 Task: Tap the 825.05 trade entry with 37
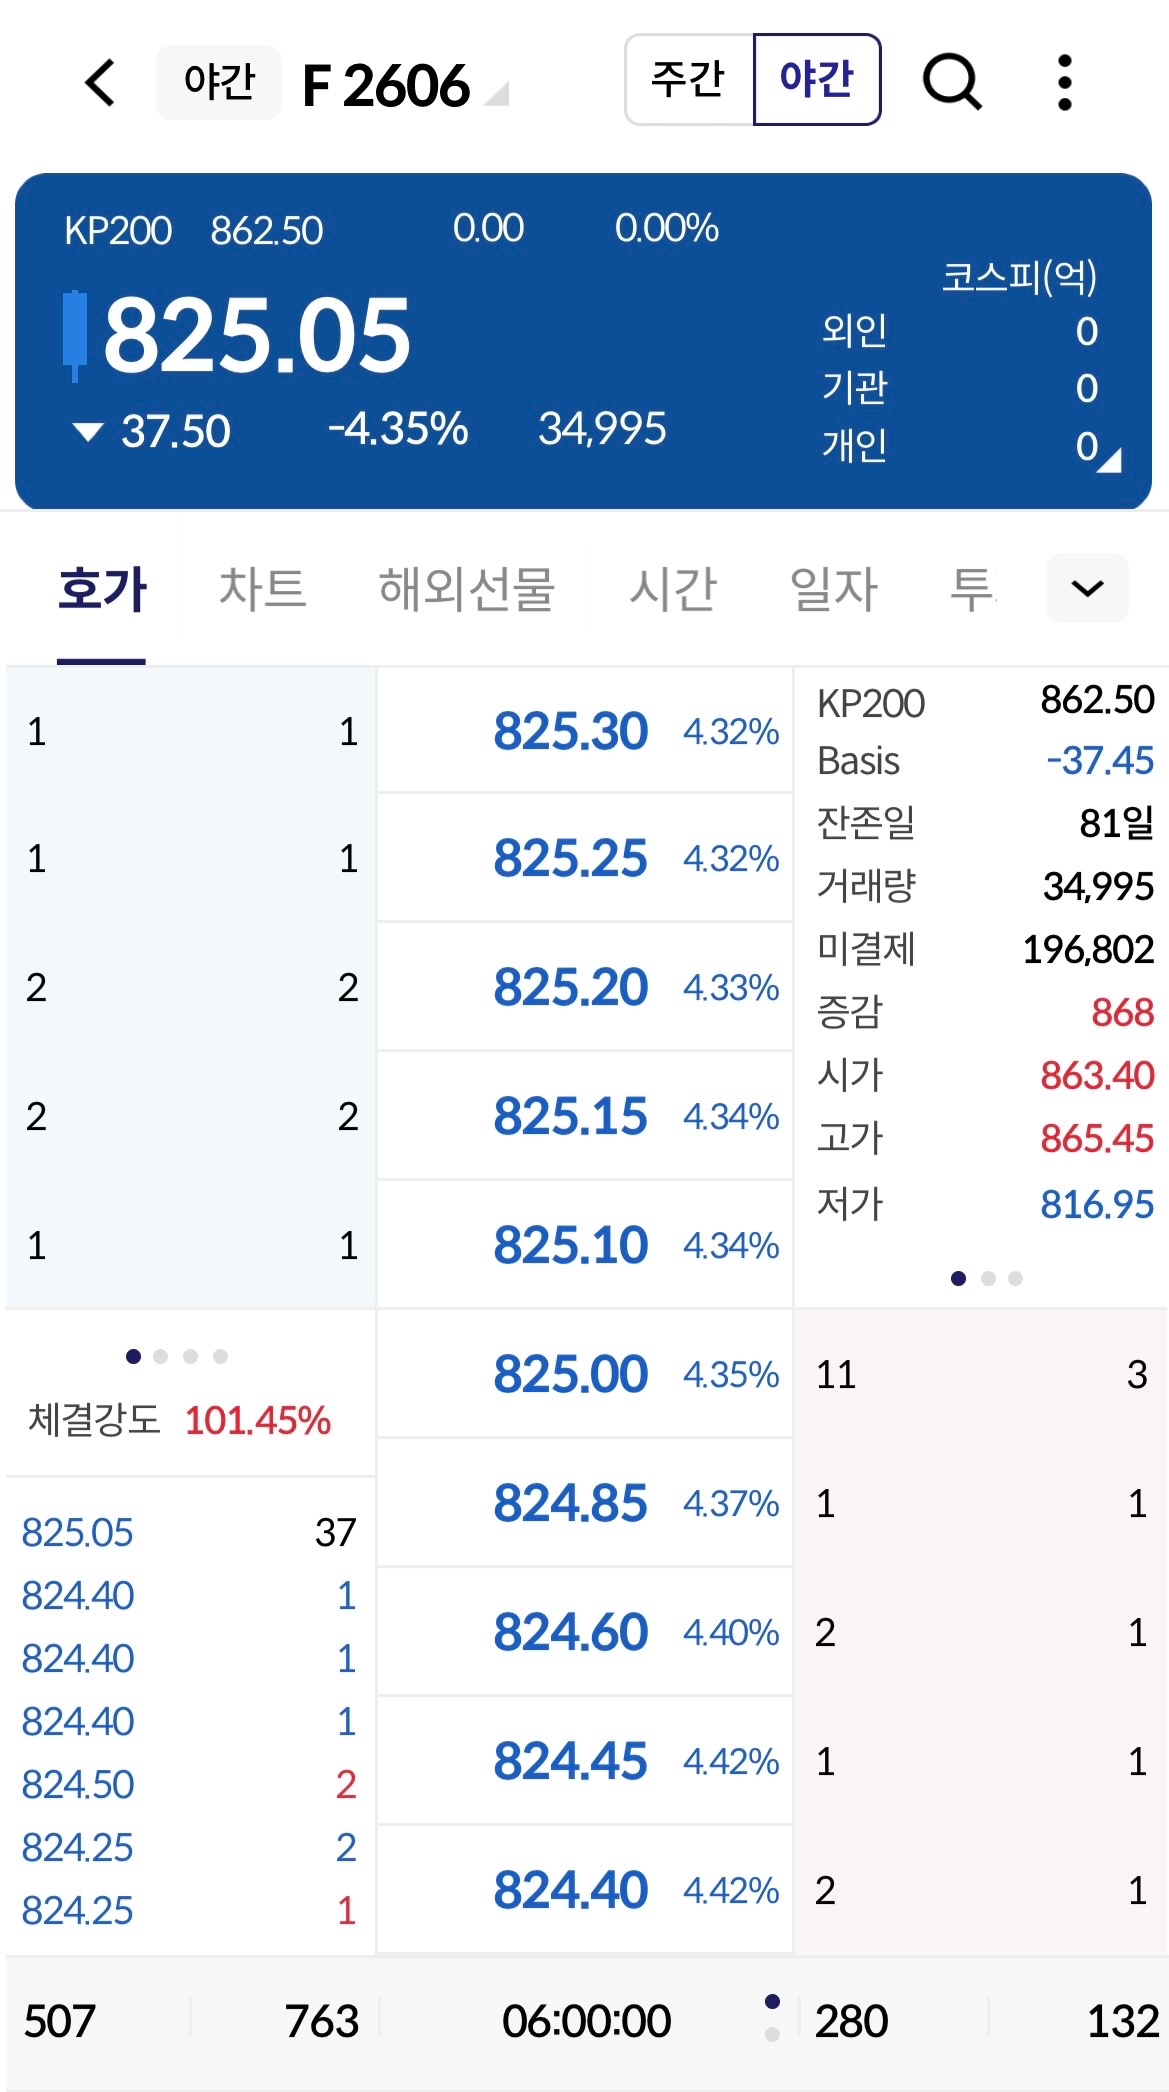[x=188, y=1532]
